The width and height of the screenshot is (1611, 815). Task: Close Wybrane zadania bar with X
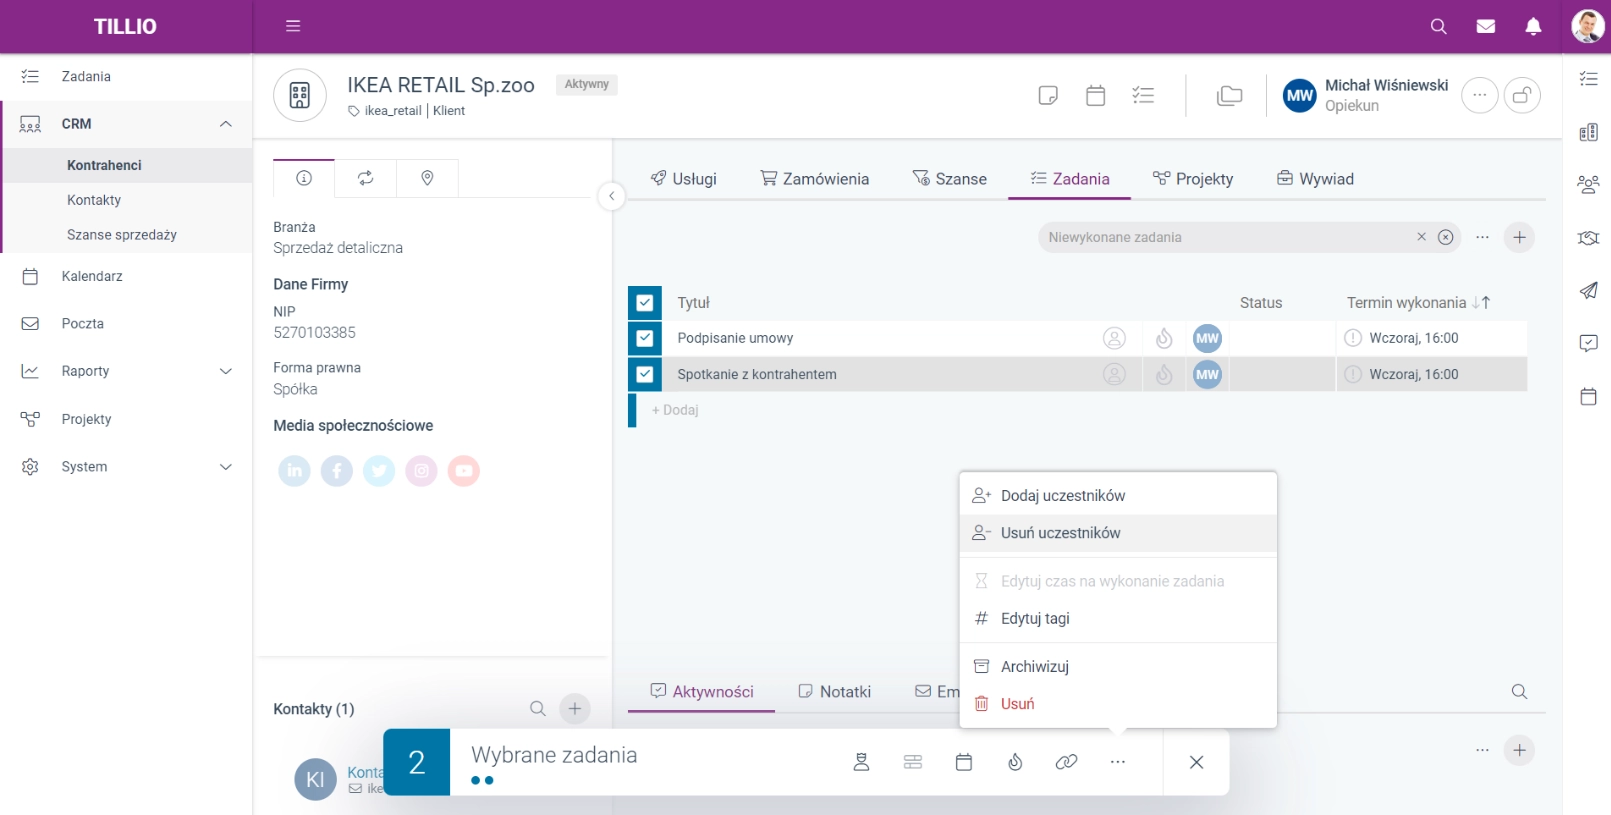click(1196, 762)
